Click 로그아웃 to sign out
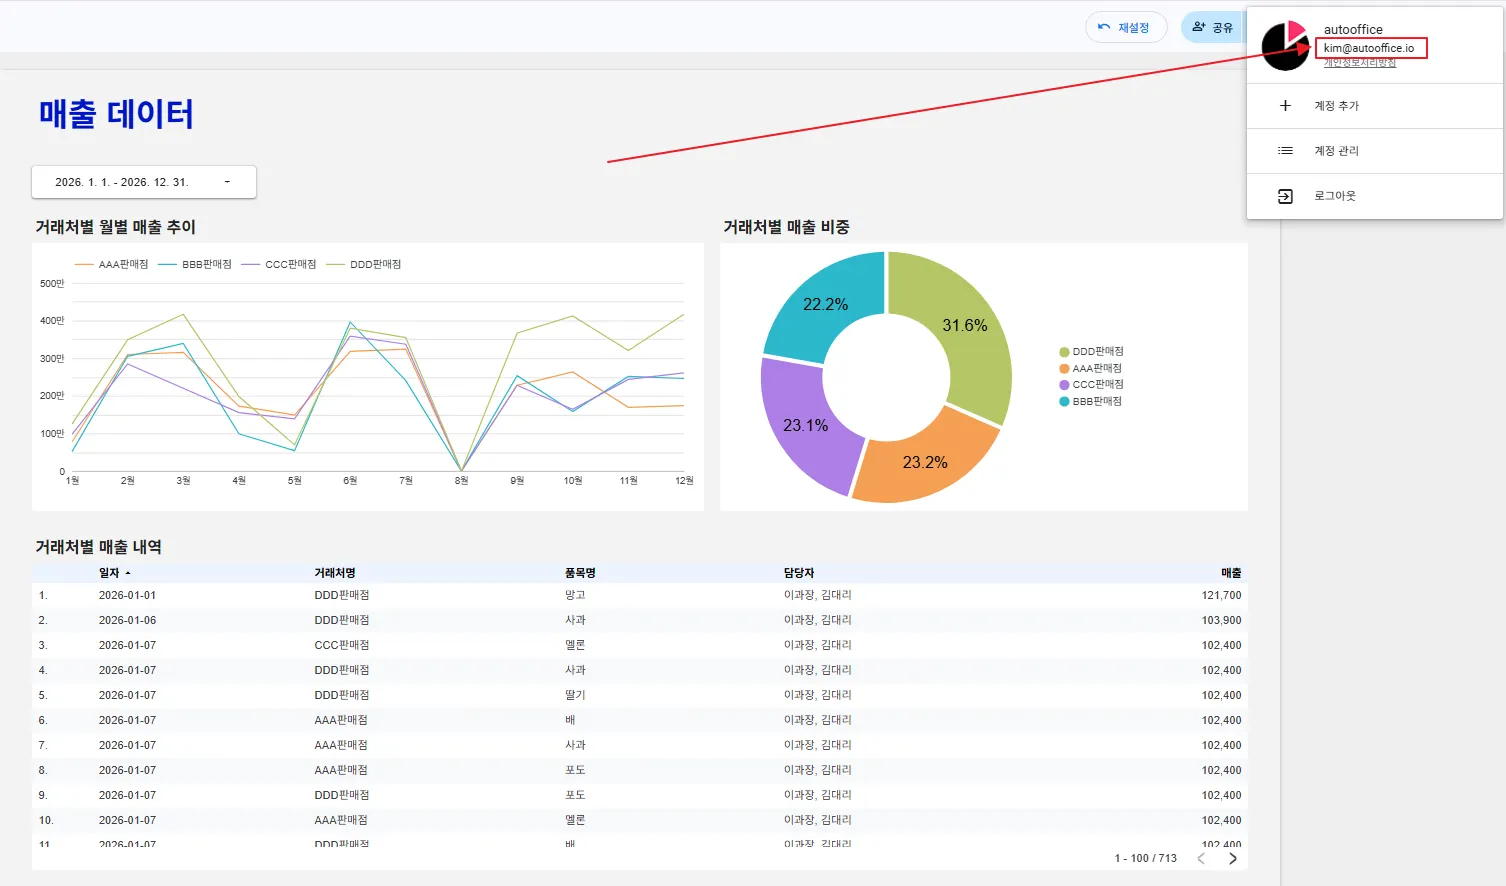The image size is (1506, 886). pyautogui.click(x=1375, y=196)
